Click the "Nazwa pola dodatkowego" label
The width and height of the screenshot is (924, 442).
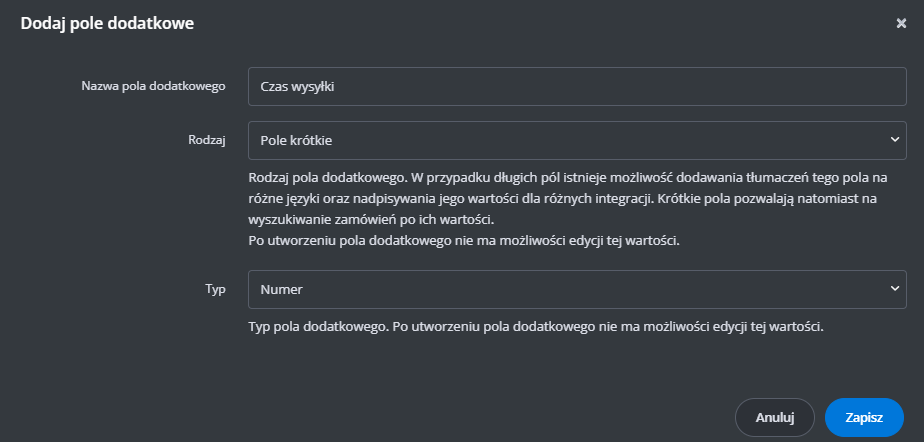[x=153, y=86]
